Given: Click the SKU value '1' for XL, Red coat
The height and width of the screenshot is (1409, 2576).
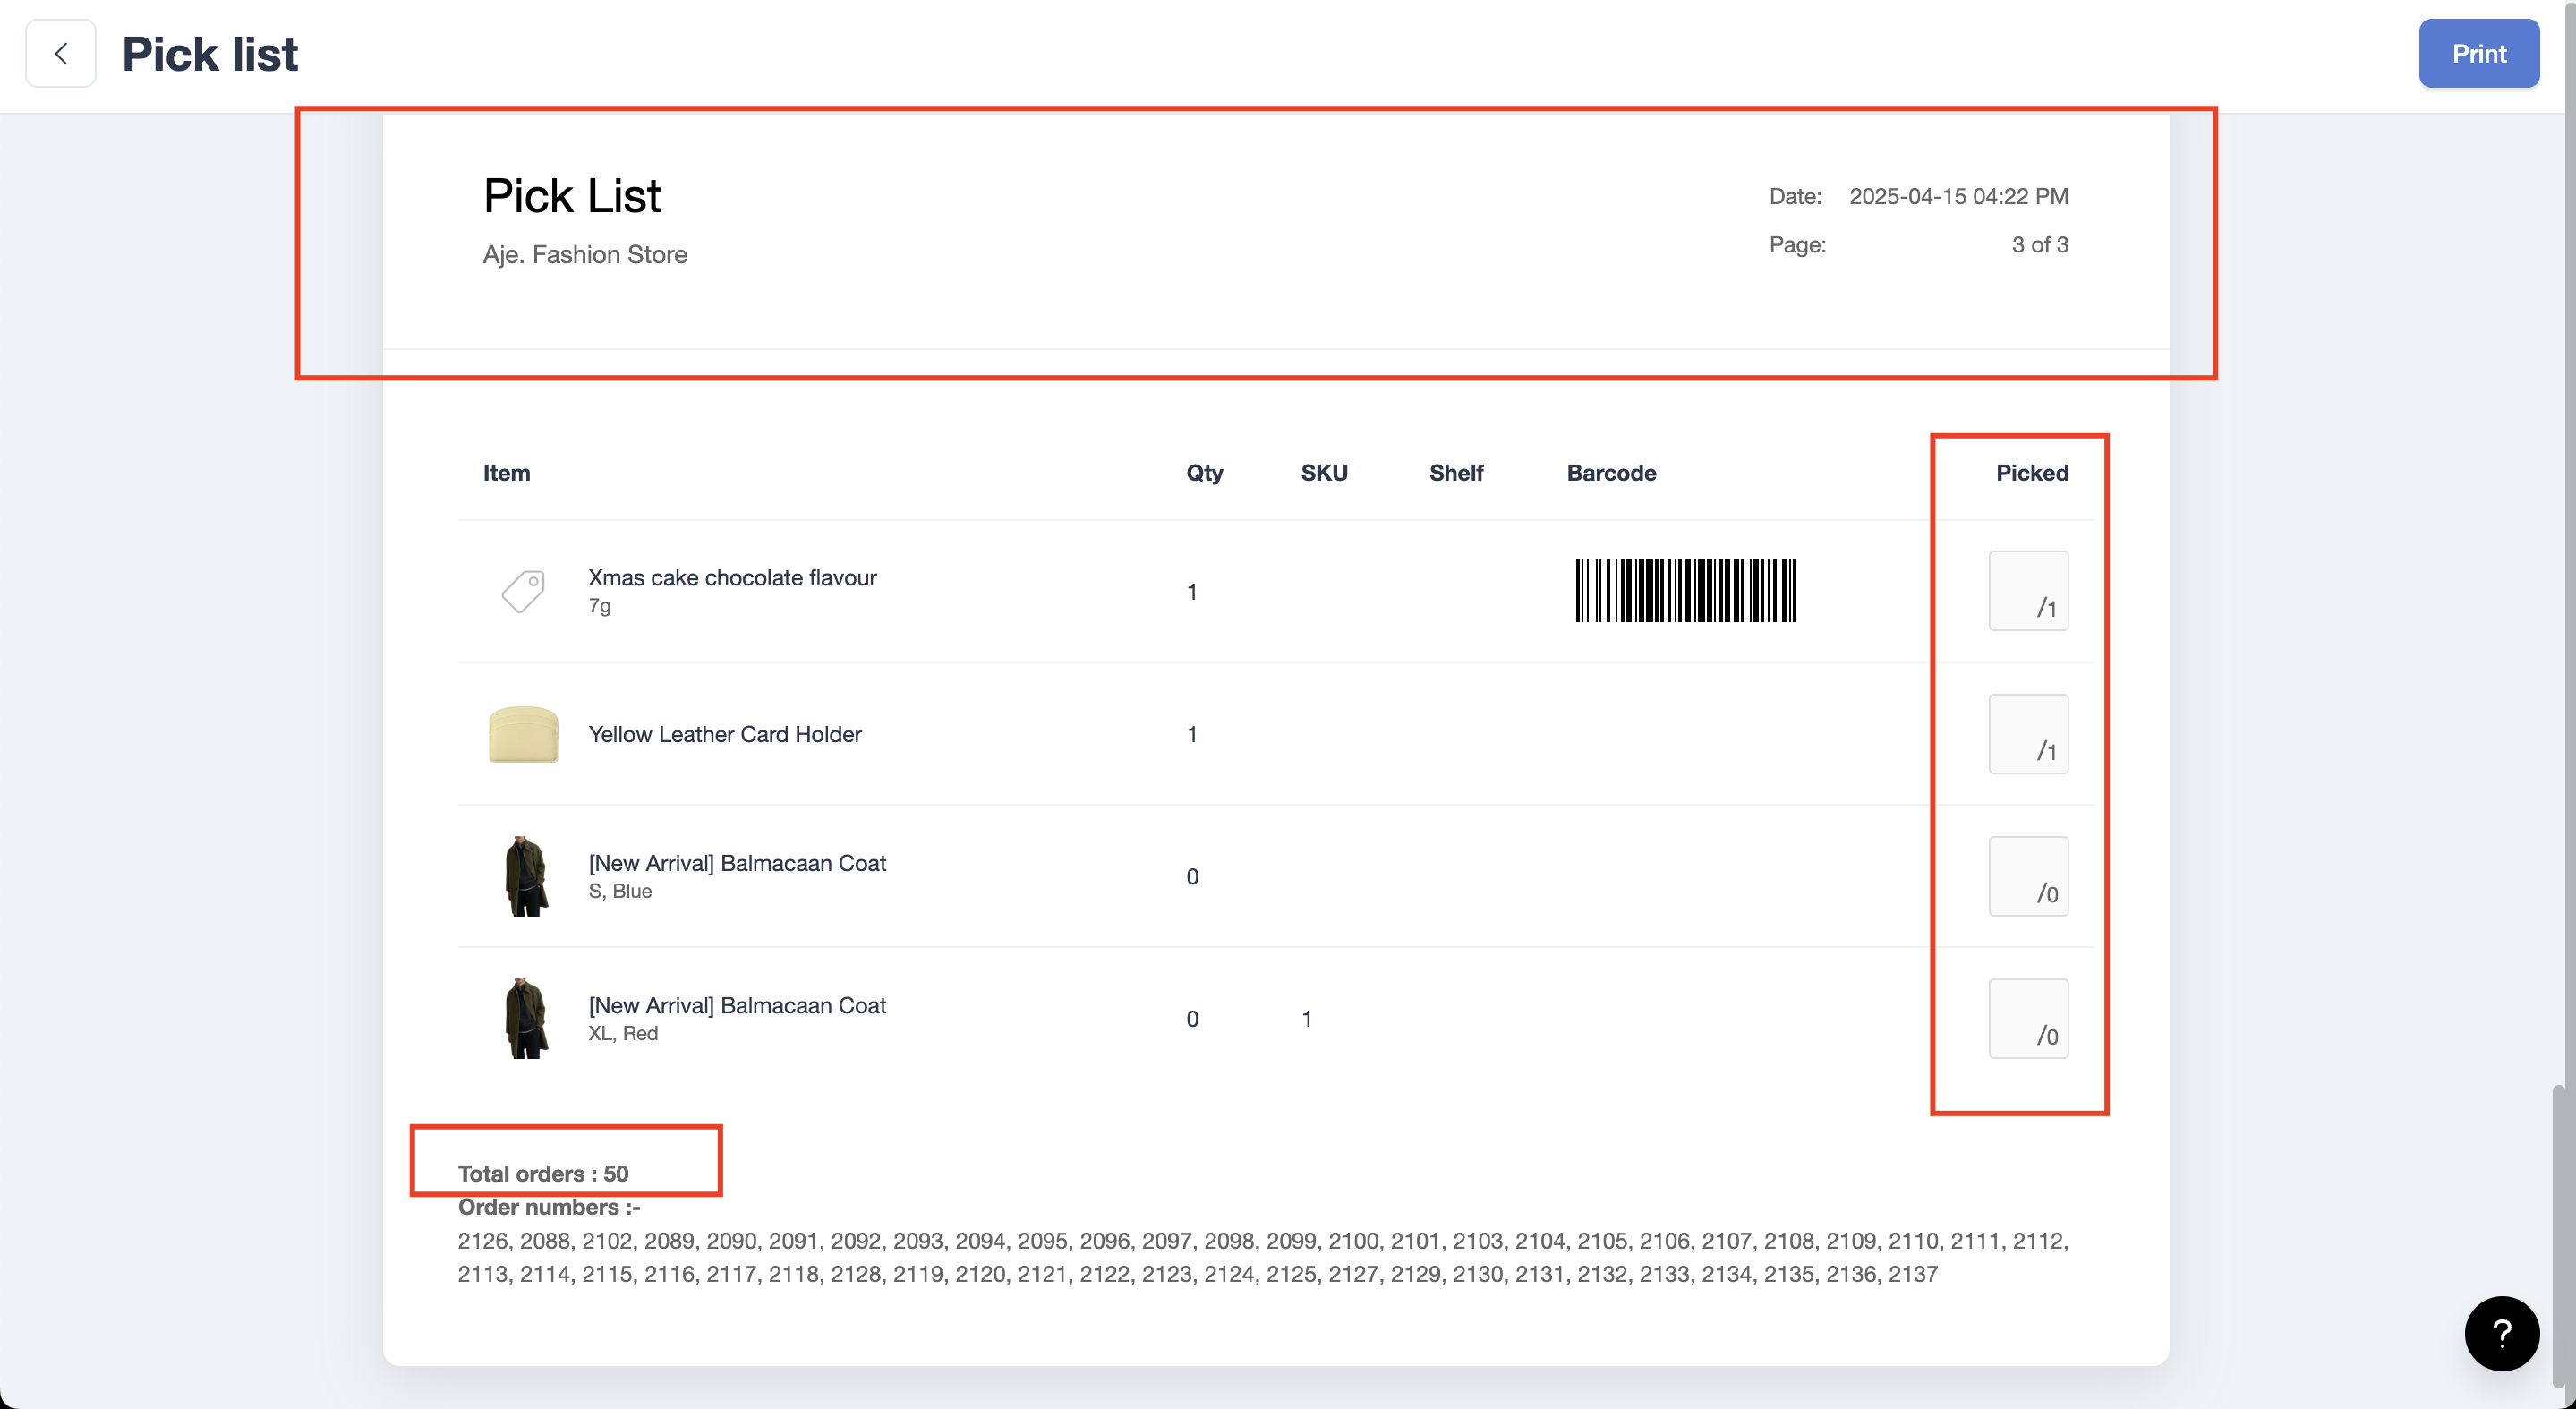Looking at the screenshot, I should (x=1306, y=1019).
